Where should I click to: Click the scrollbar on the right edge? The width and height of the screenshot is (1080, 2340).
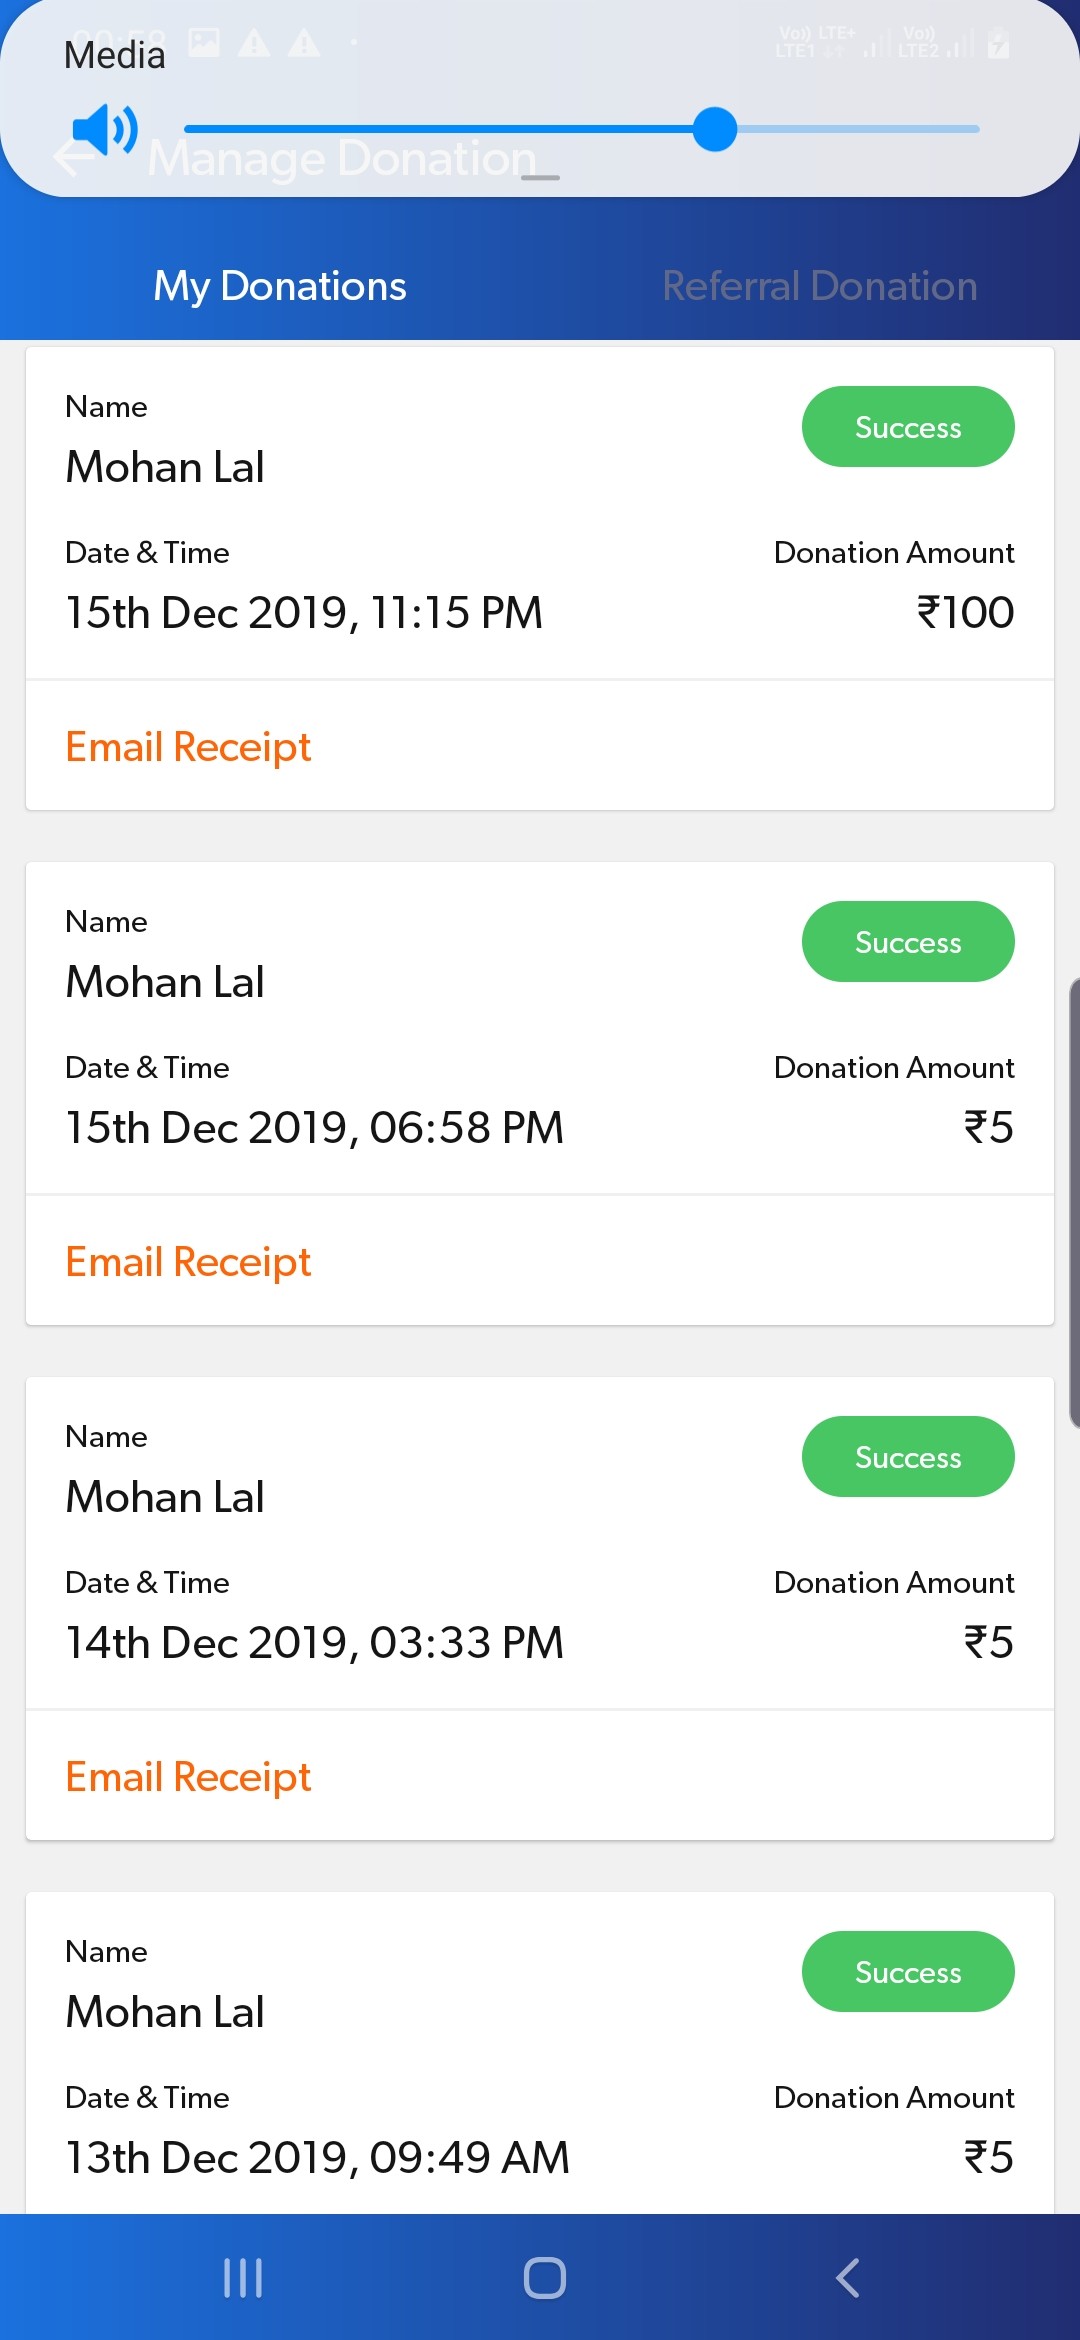pos(1074,1200)
